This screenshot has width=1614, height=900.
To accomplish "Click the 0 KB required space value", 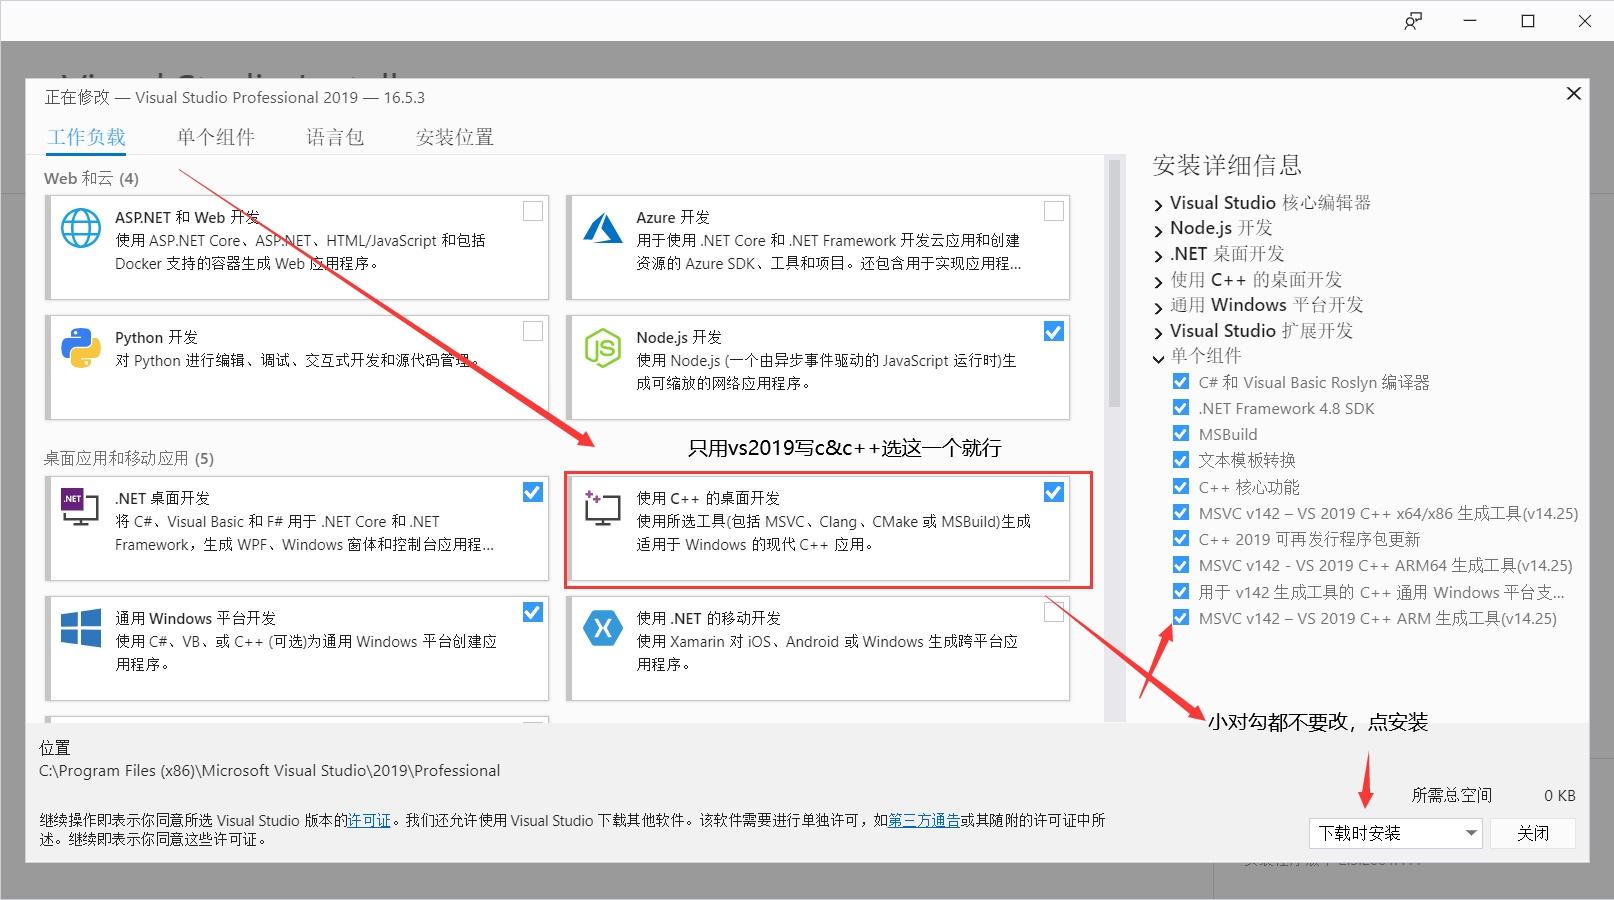I will click(1559, 796).
